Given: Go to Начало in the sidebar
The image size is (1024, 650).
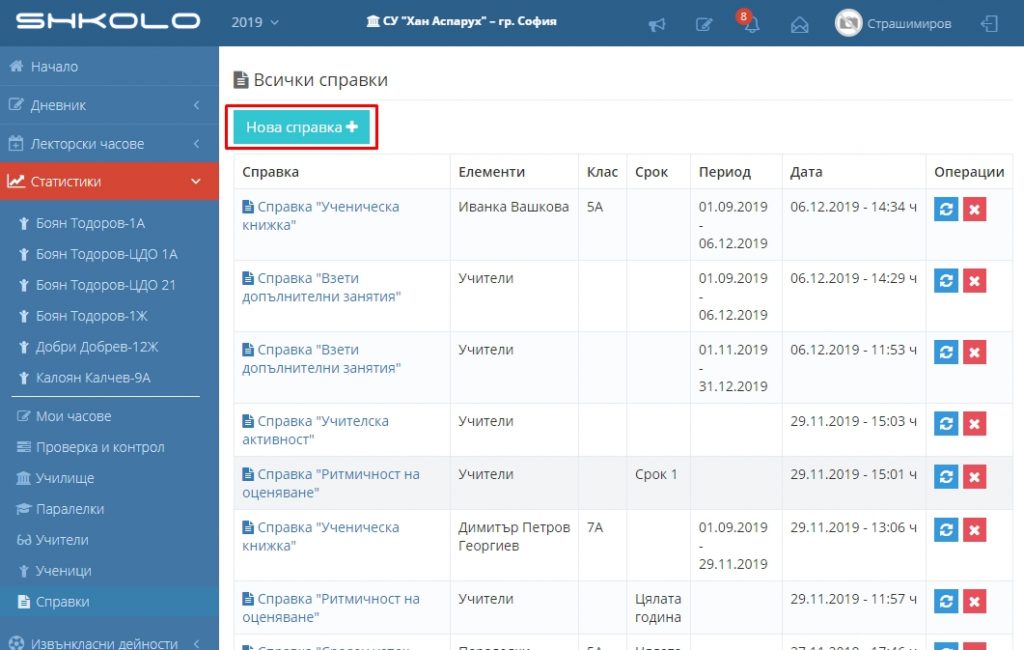Looking at the screenshot, I should tap(109, 67).
